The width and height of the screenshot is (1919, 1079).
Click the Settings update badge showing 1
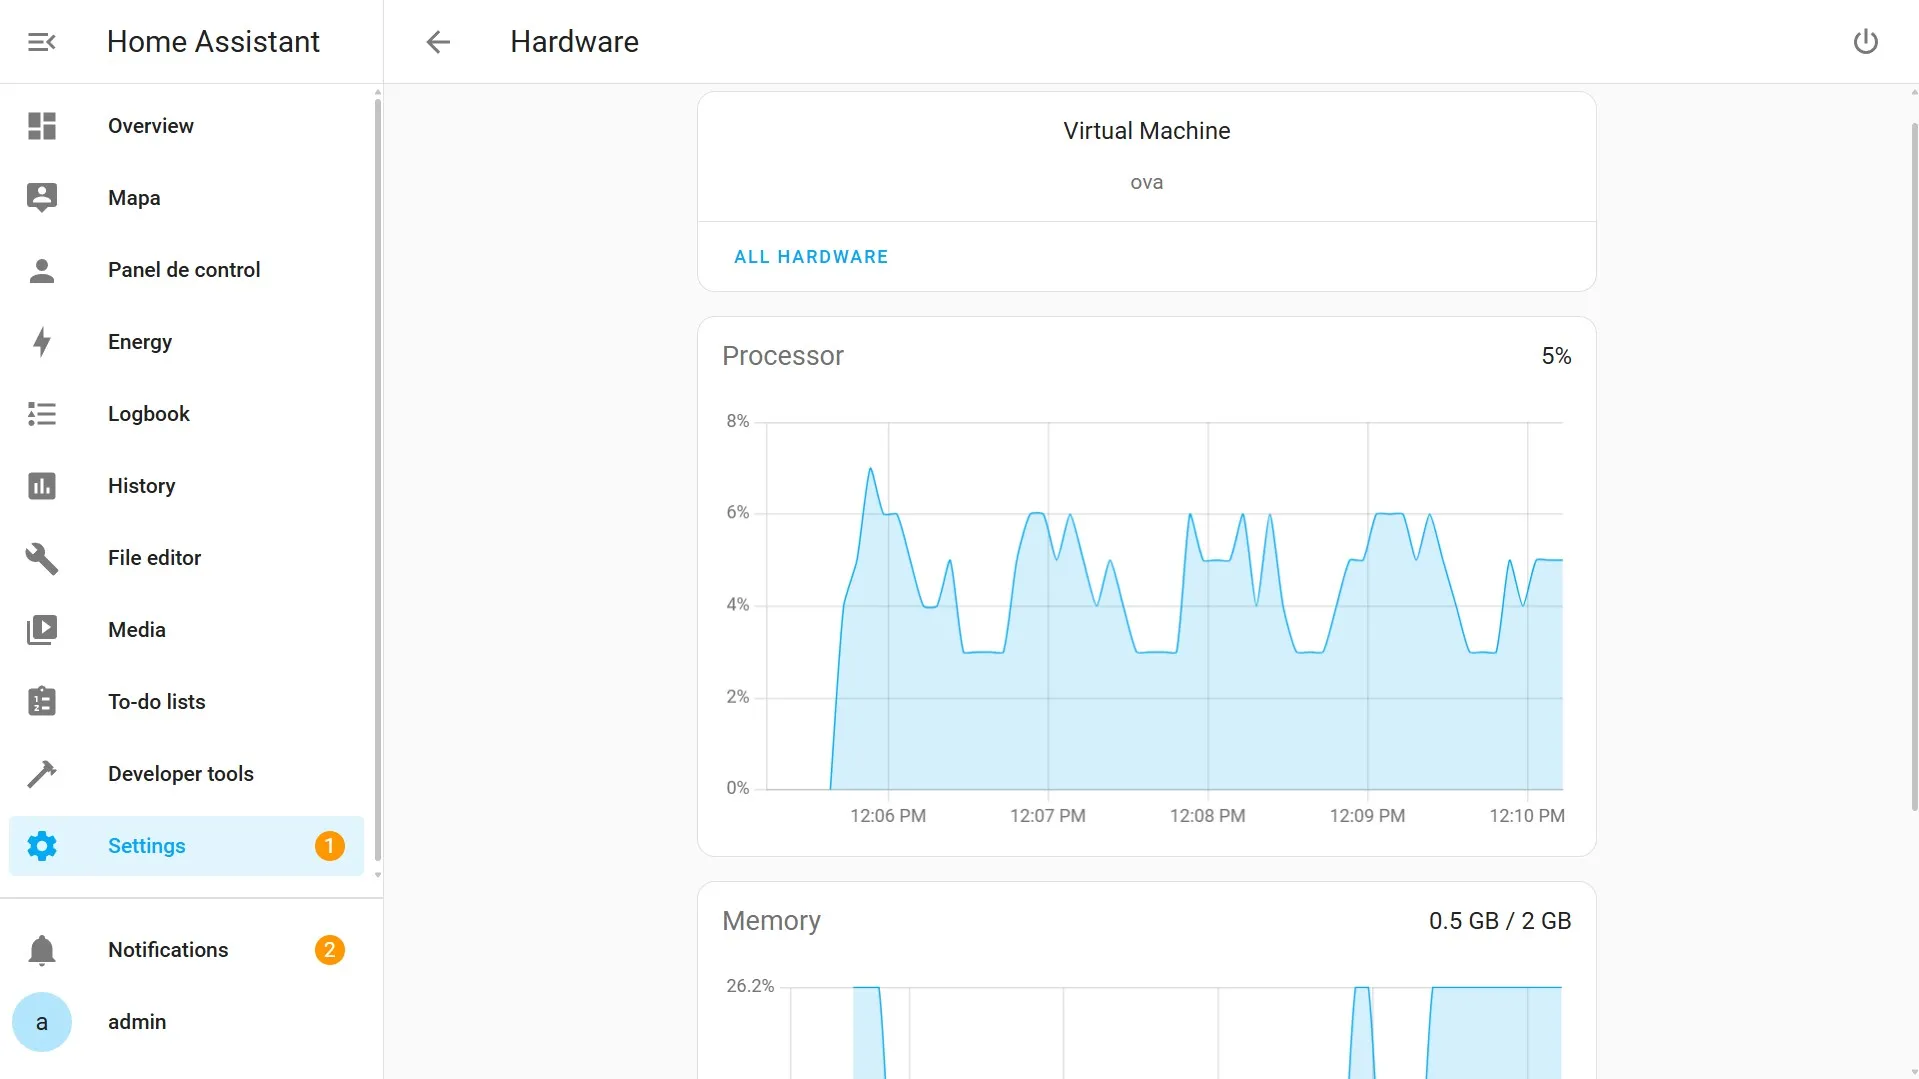[330, 846]
